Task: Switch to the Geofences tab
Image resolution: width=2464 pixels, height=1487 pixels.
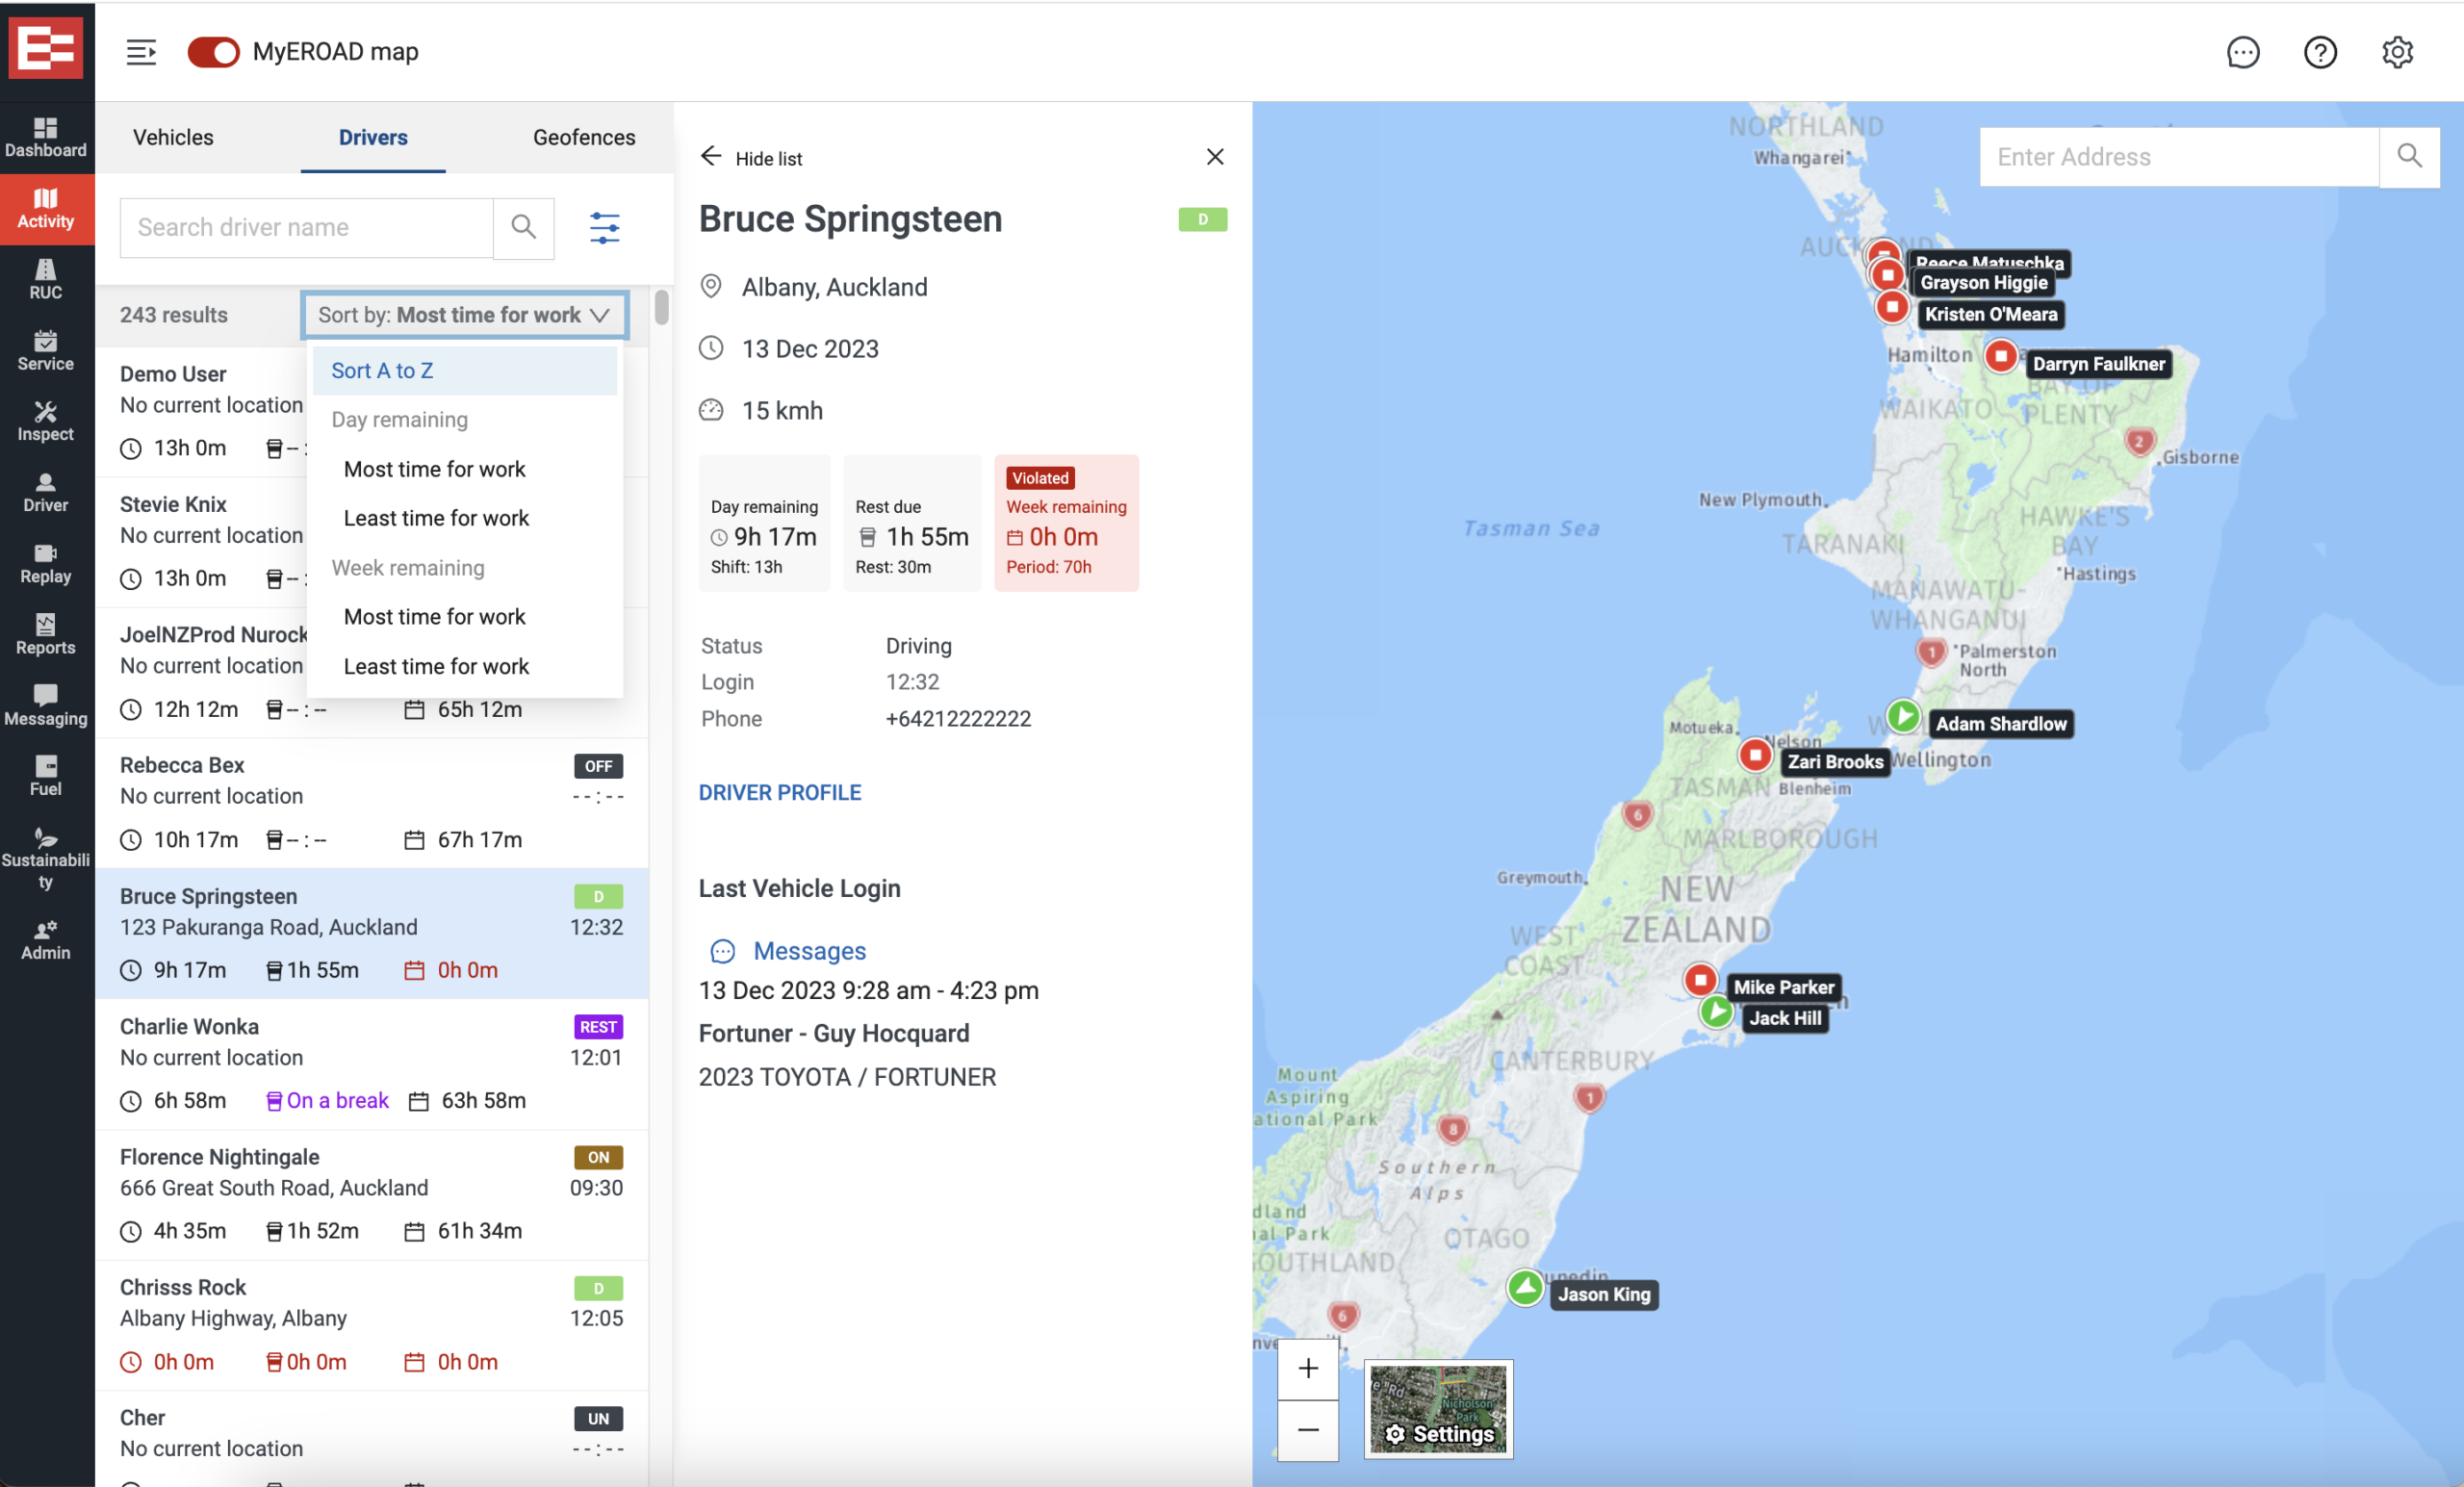Action: [x=584, y=137]
